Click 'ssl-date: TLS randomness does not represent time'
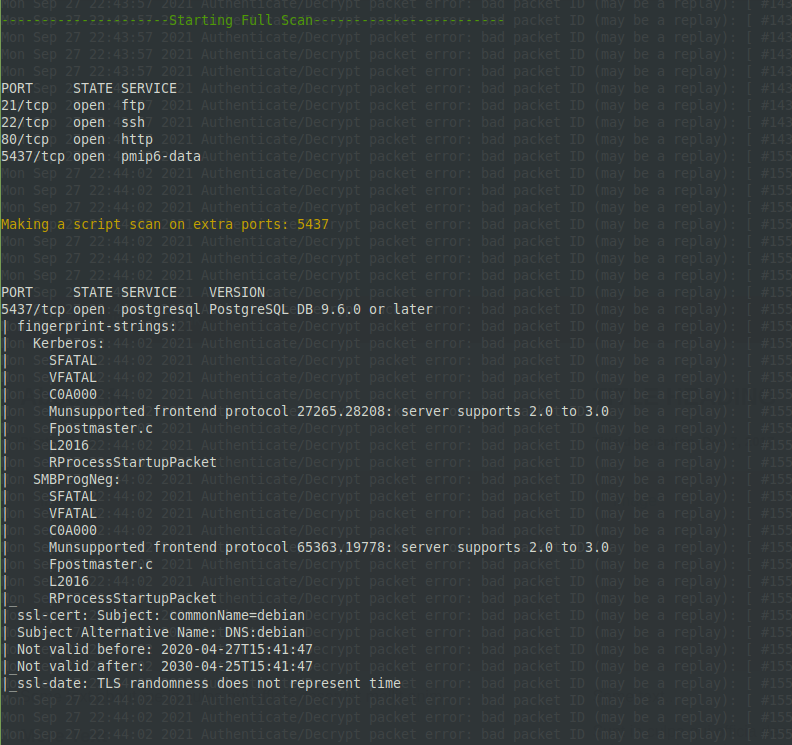This screenshot has width=792, height=745. coord(209,684)
